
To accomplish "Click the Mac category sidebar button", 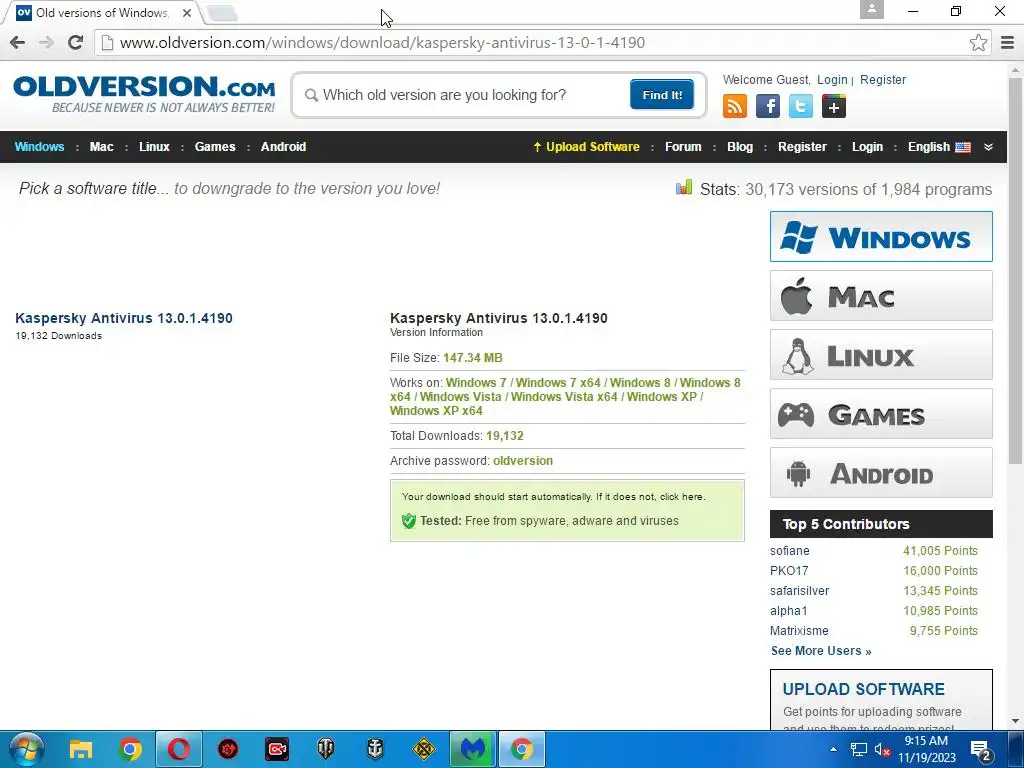I will (x=881, y=296).
